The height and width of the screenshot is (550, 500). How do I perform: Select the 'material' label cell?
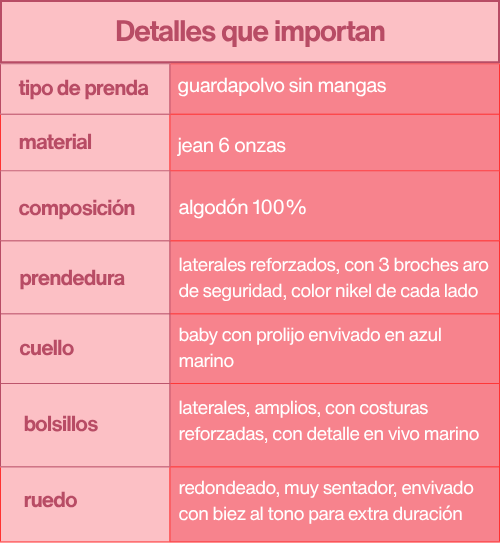tap(85, 142)
